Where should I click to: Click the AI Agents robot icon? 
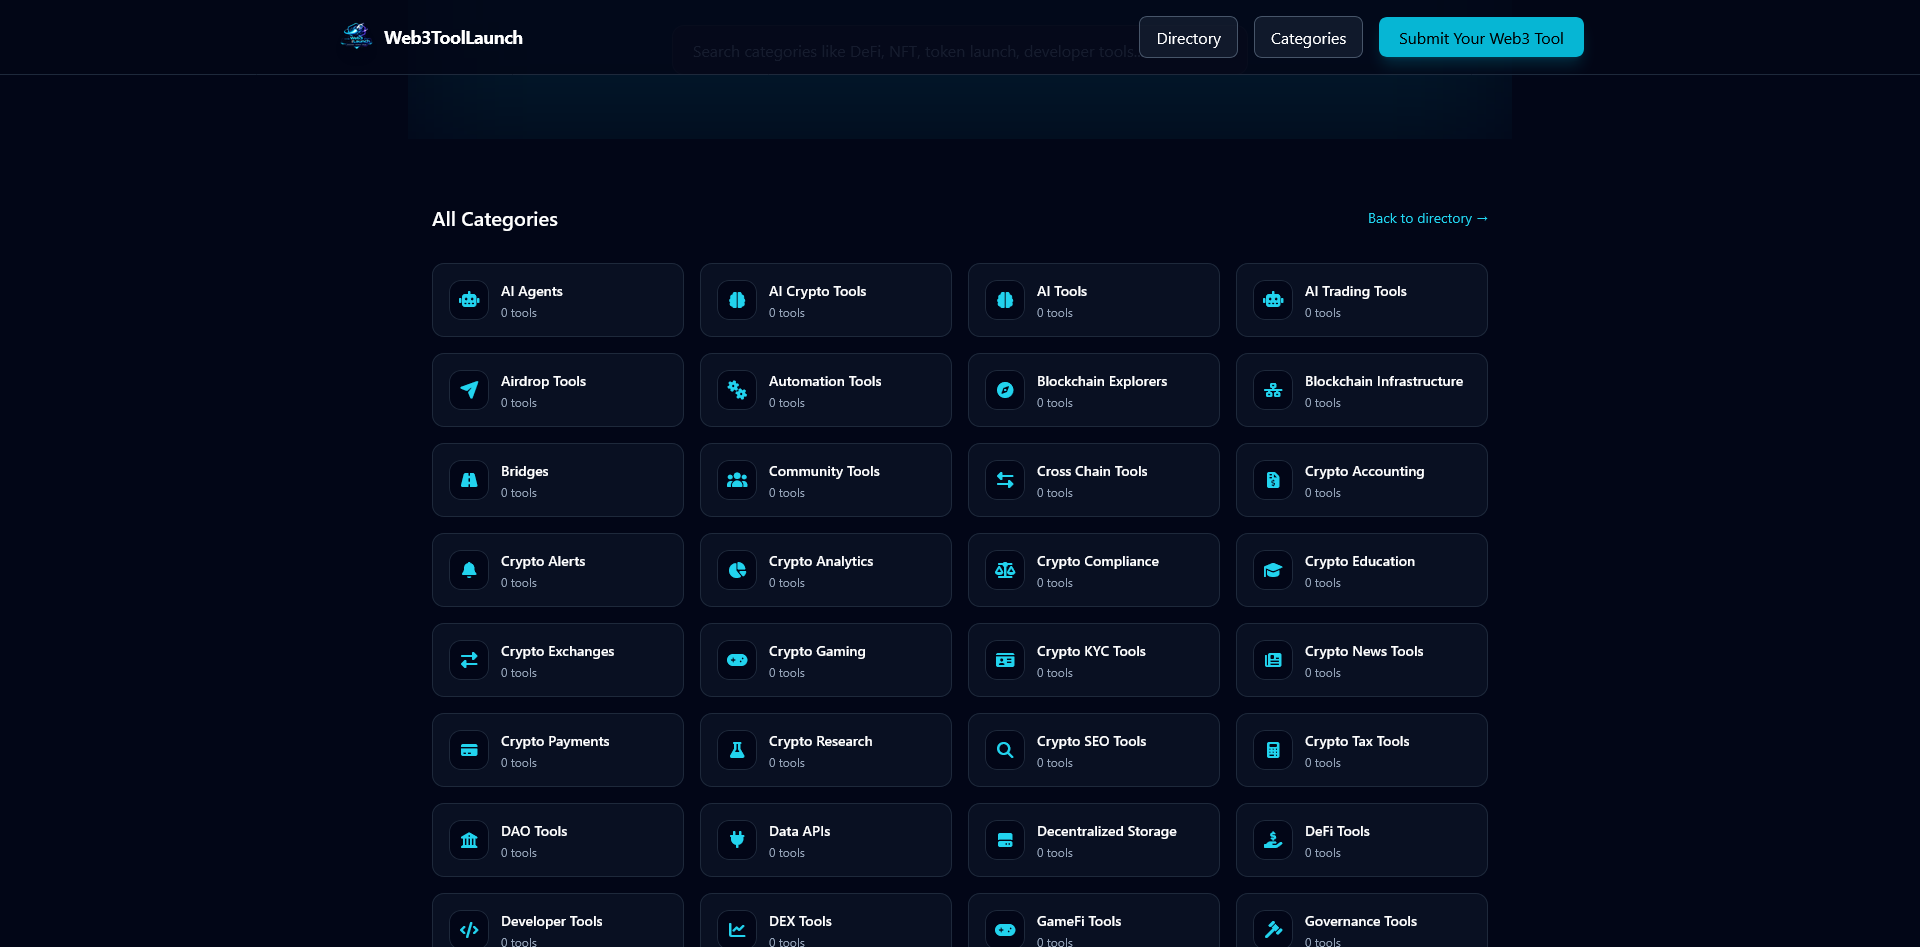coord(469,300)
